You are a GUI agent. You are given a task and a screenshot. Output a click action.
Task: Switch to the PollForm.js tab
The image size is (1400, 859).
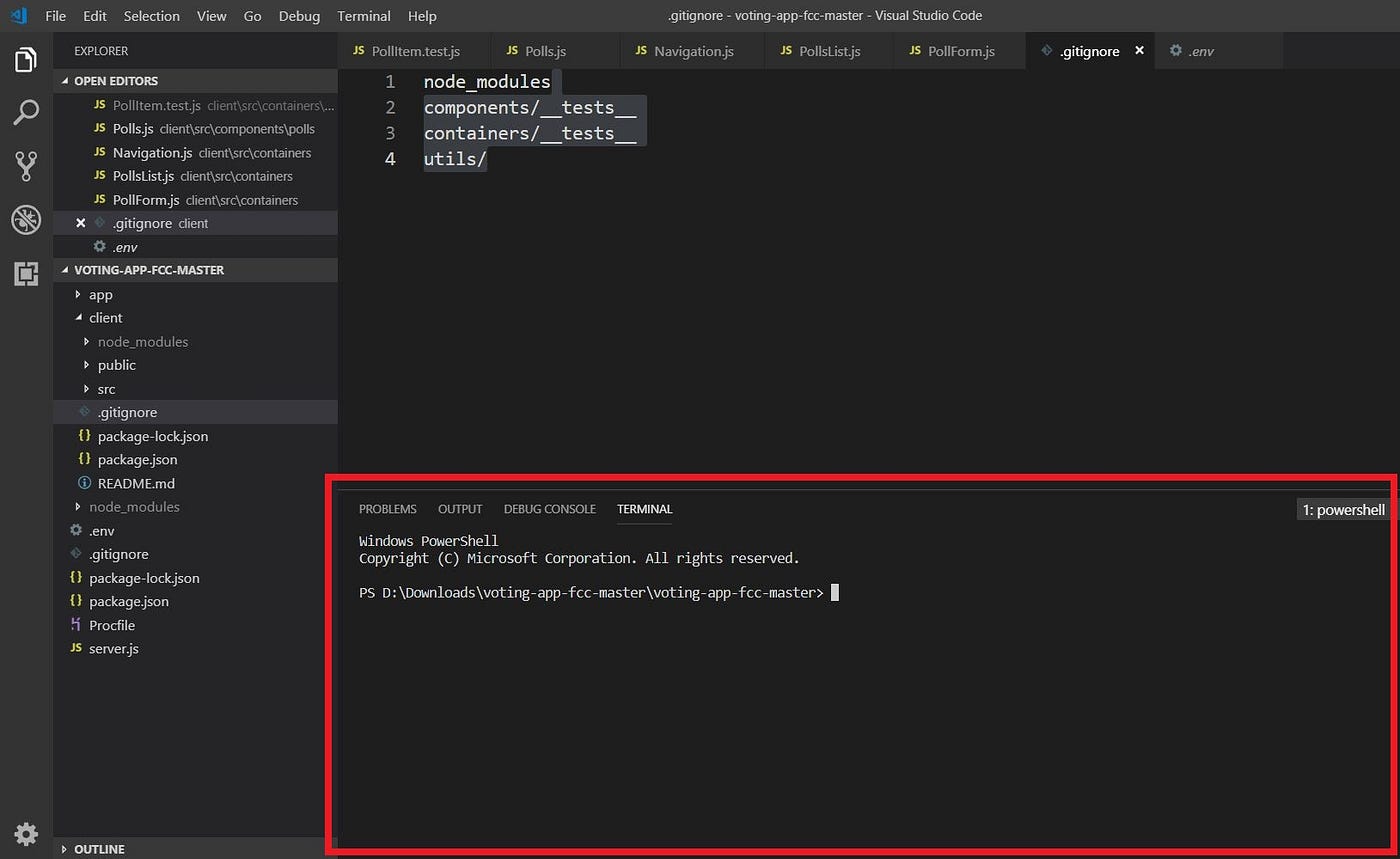[x=958, y=50]
